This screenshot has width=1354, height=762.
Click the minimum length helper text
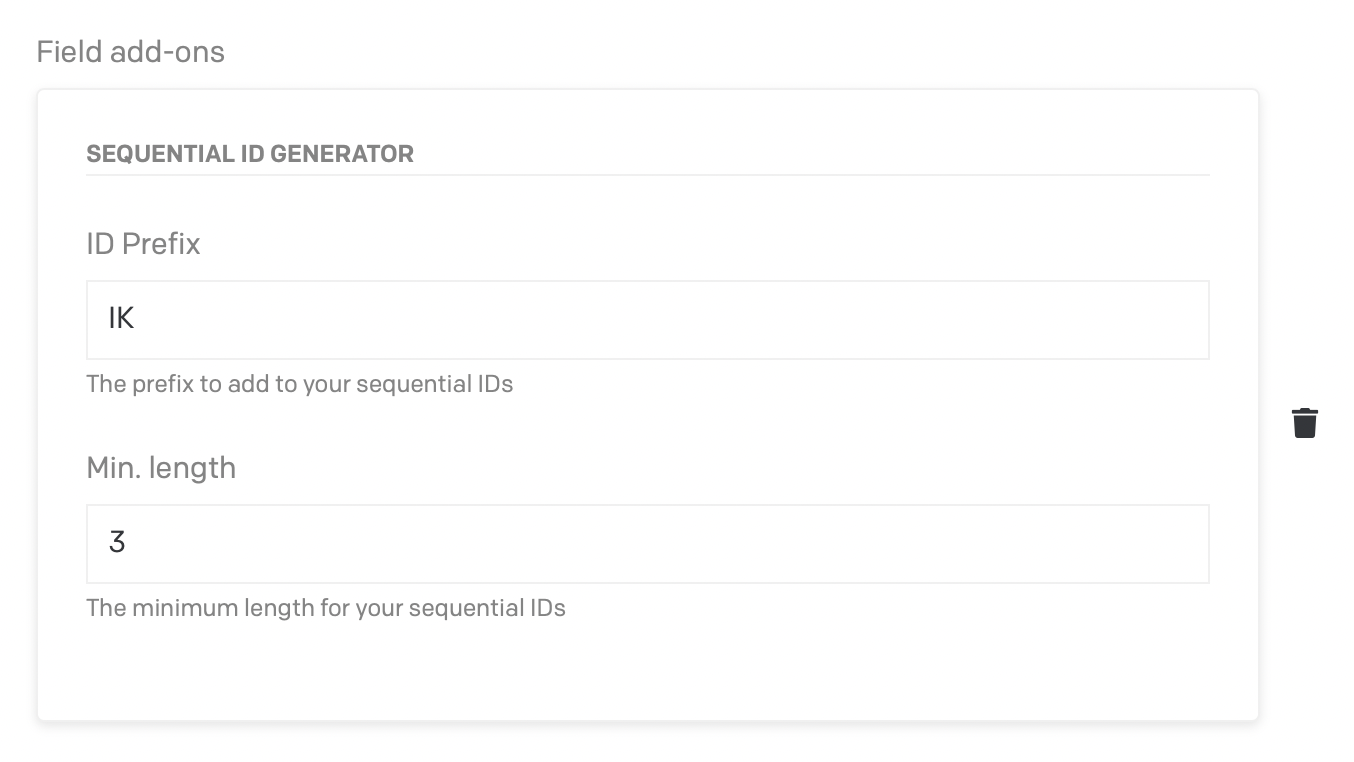[325, 607]
